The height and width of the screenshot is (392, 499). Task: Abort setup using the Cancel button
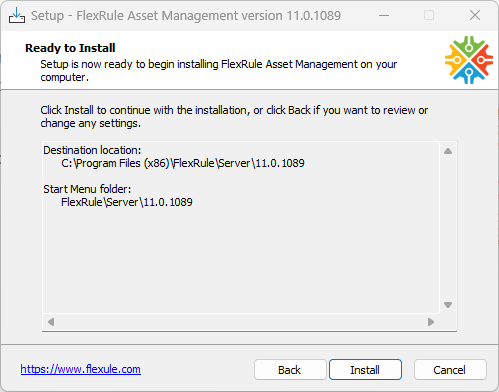[450, 370]
